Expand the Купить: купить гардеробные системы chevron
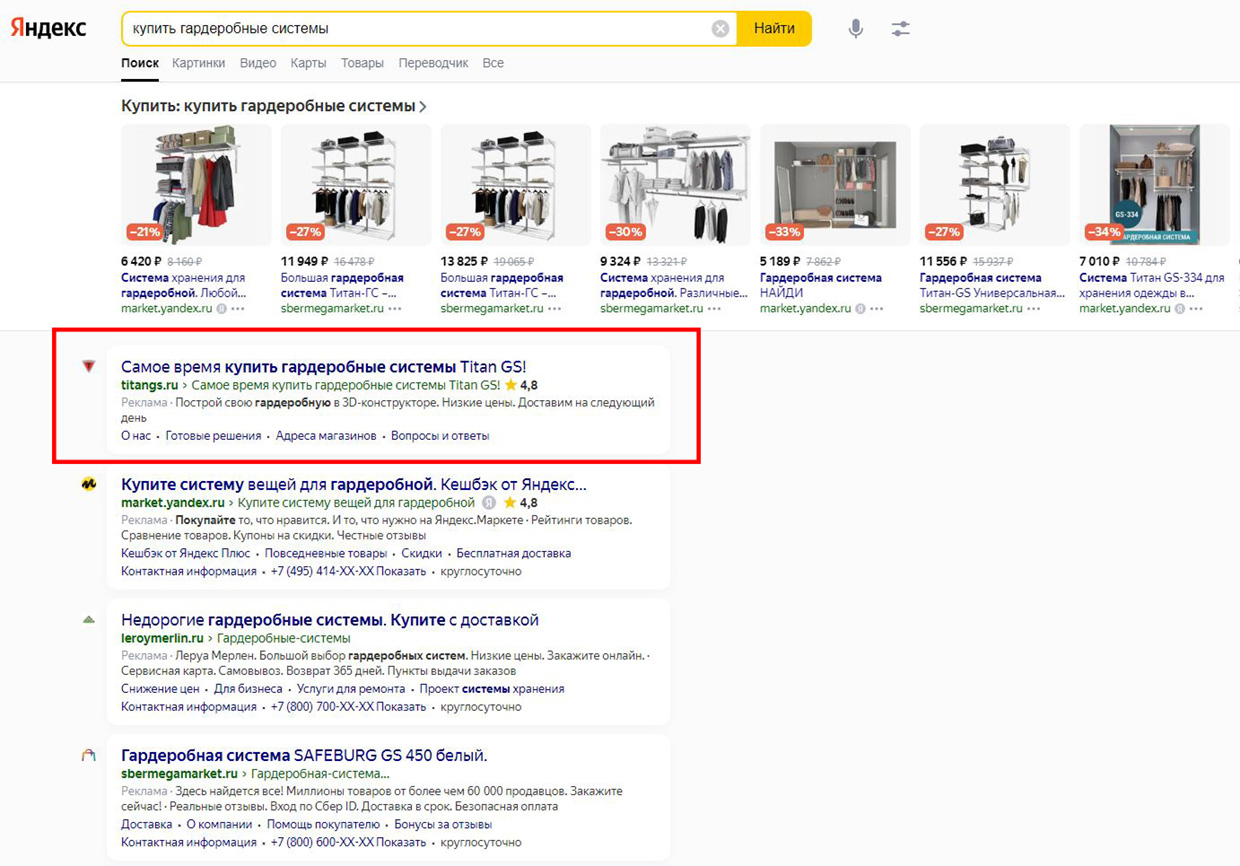This screenshot has width=1240, height=866. point(423,106)
